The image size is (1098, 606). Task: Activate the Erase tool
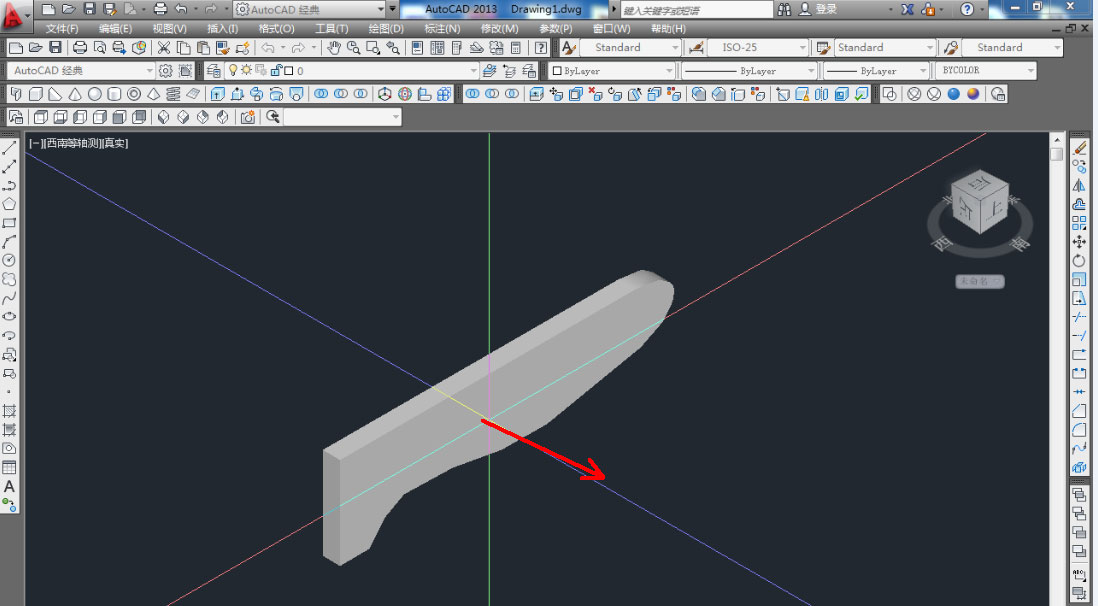pos(1079,148)
